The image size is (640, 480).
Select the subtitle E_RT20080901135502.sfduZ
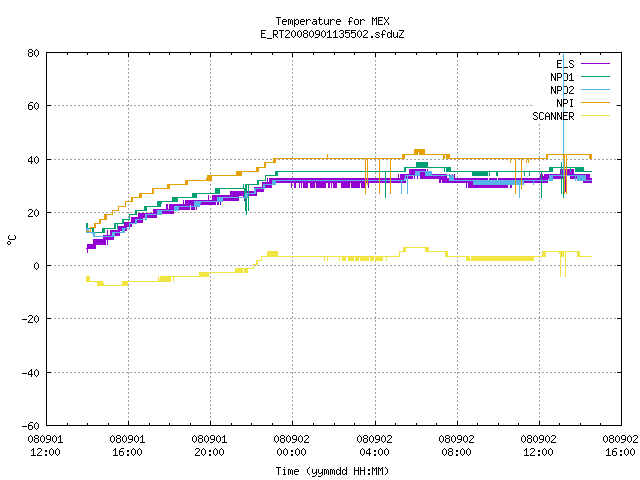point(332,34)
